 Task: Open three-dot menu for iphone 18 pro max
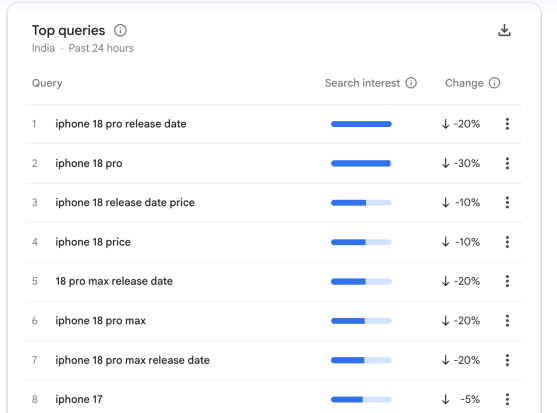point(507,321)
